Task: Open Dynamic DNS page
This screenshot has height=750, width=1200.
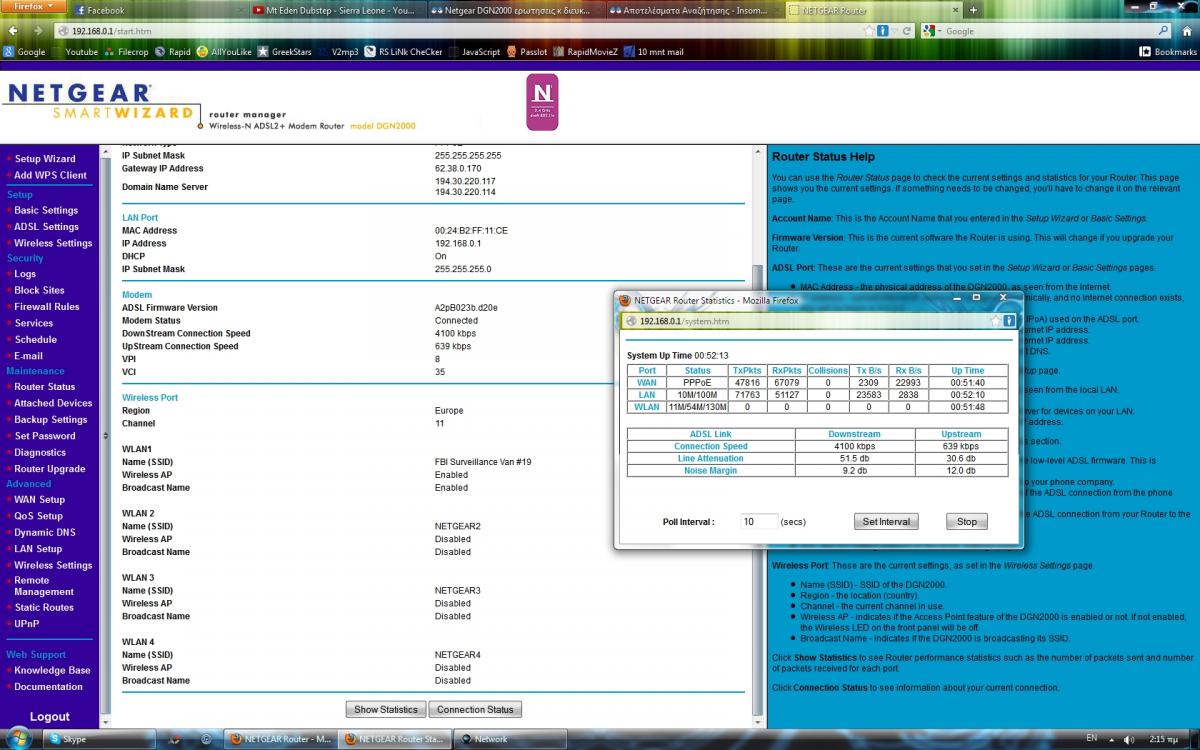Action: 44,533
